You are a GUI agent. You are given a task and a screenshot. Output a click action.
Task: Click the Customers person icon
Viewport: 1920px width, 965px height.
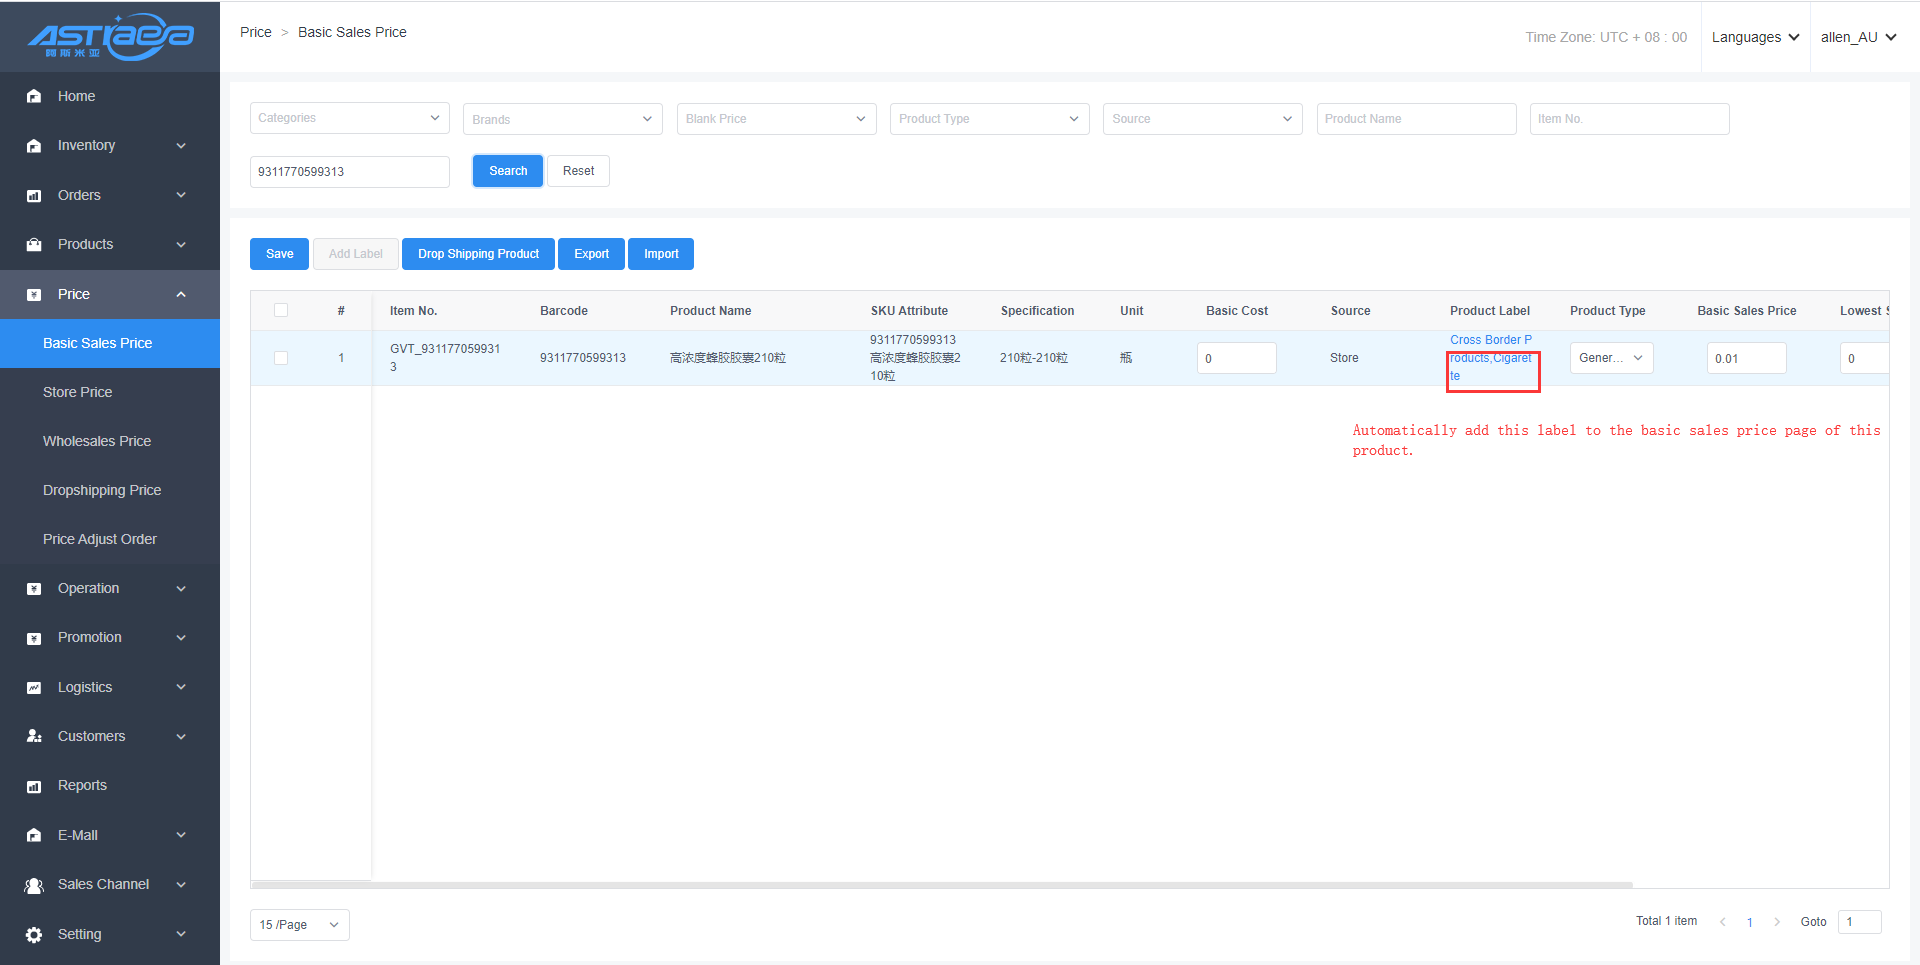tap(34, 737)
